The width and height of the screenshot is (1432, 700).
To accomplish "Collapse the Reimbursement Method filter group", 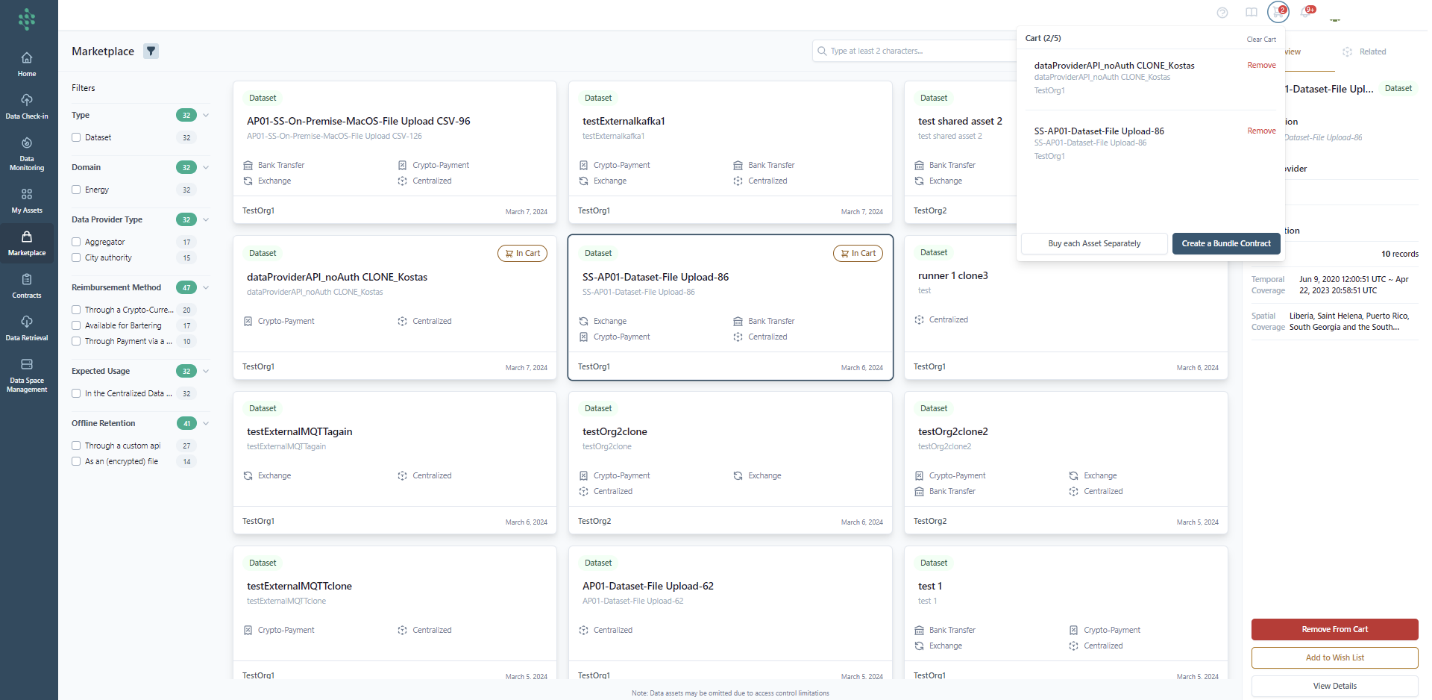I will (x=206, y=288).
